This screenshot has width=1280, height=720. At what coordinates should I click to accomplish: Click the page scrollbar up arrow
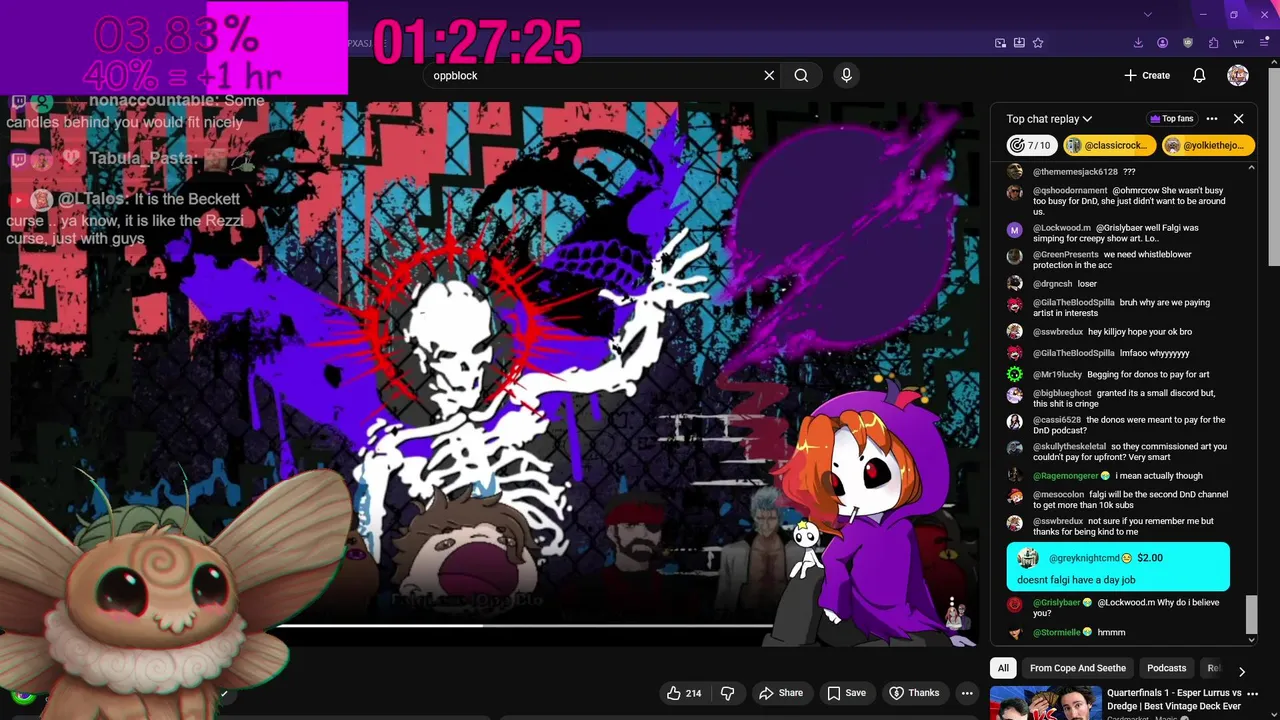click(1274, 64)
